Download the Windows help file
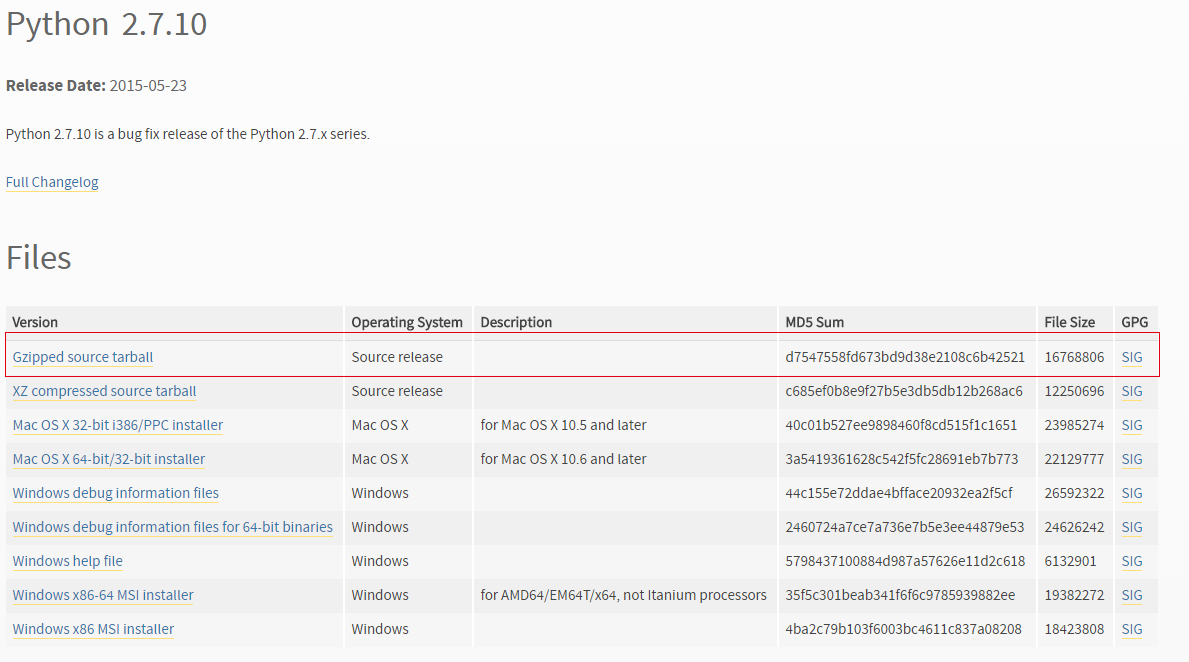 pyautogui.click(x=67, y=561)
